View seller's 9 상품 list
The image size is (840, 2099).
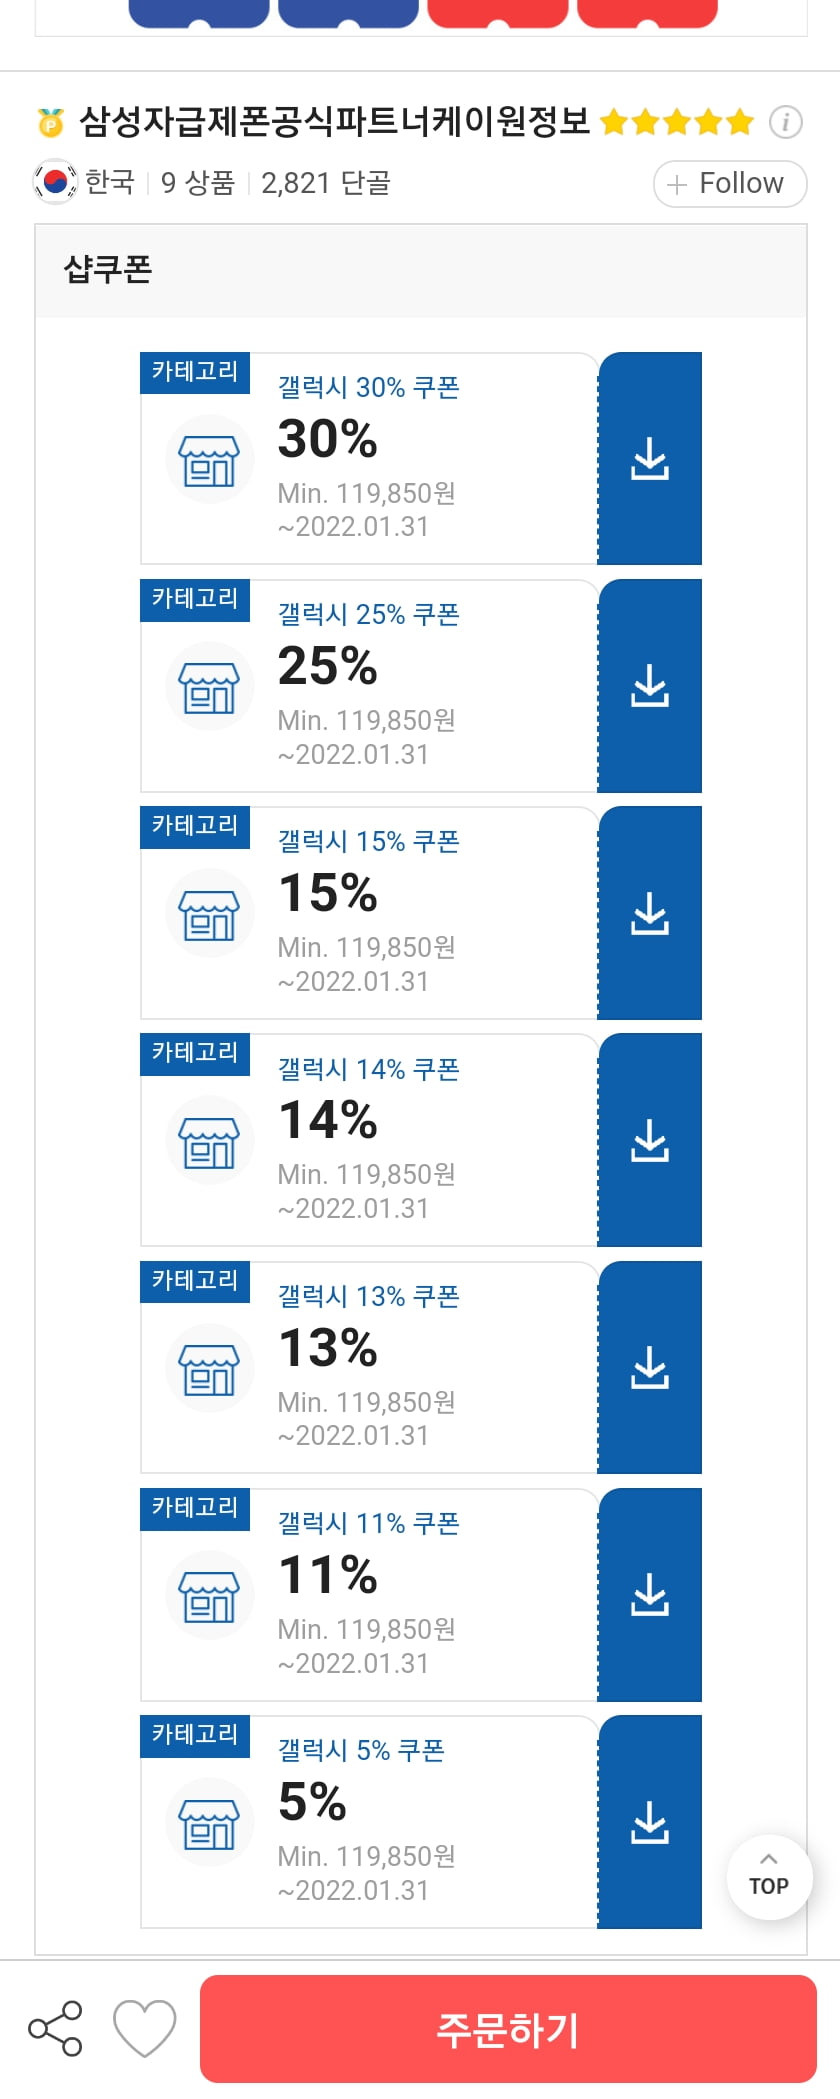click(198, 183)
